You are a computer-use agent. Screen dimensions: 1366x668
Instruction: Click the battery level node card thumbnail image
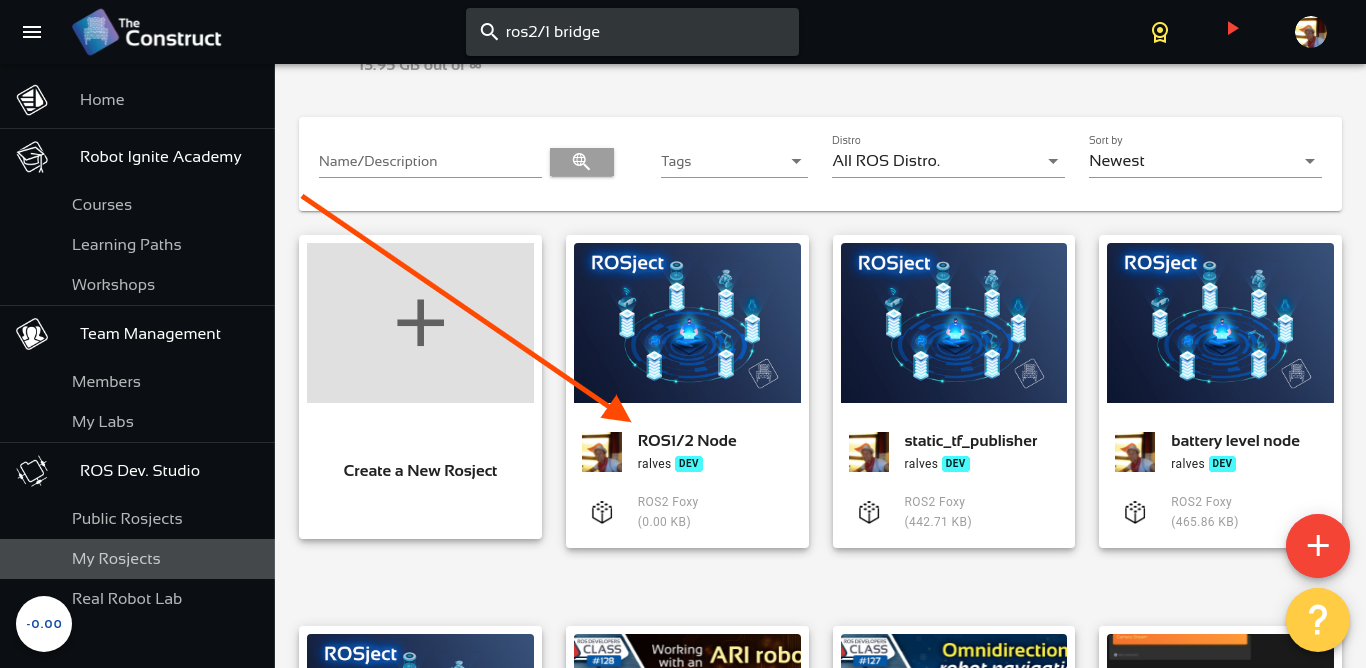pyautogui.click(x=1220, y=323)
